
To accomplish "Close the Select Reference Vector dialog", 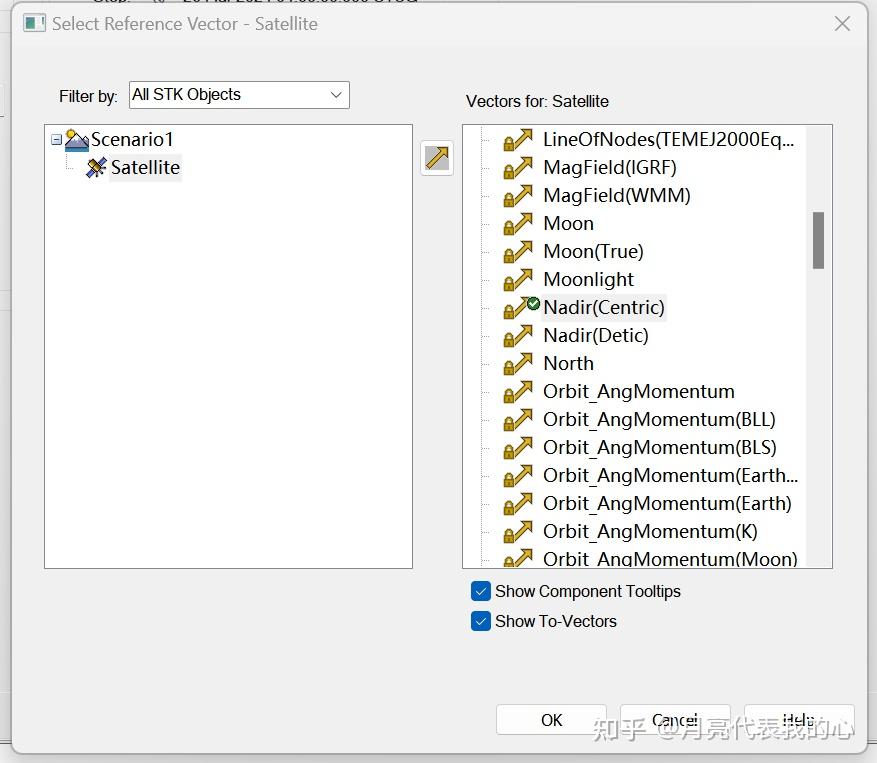I will (x=842, y=23).
